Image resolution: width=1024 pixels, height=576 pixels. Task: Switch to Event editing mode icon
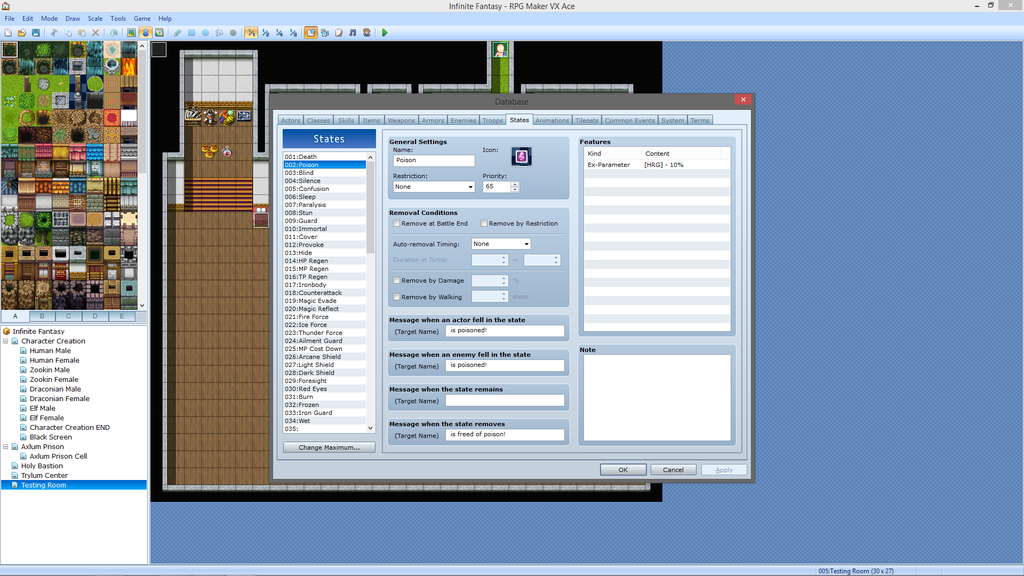point(145,33)
